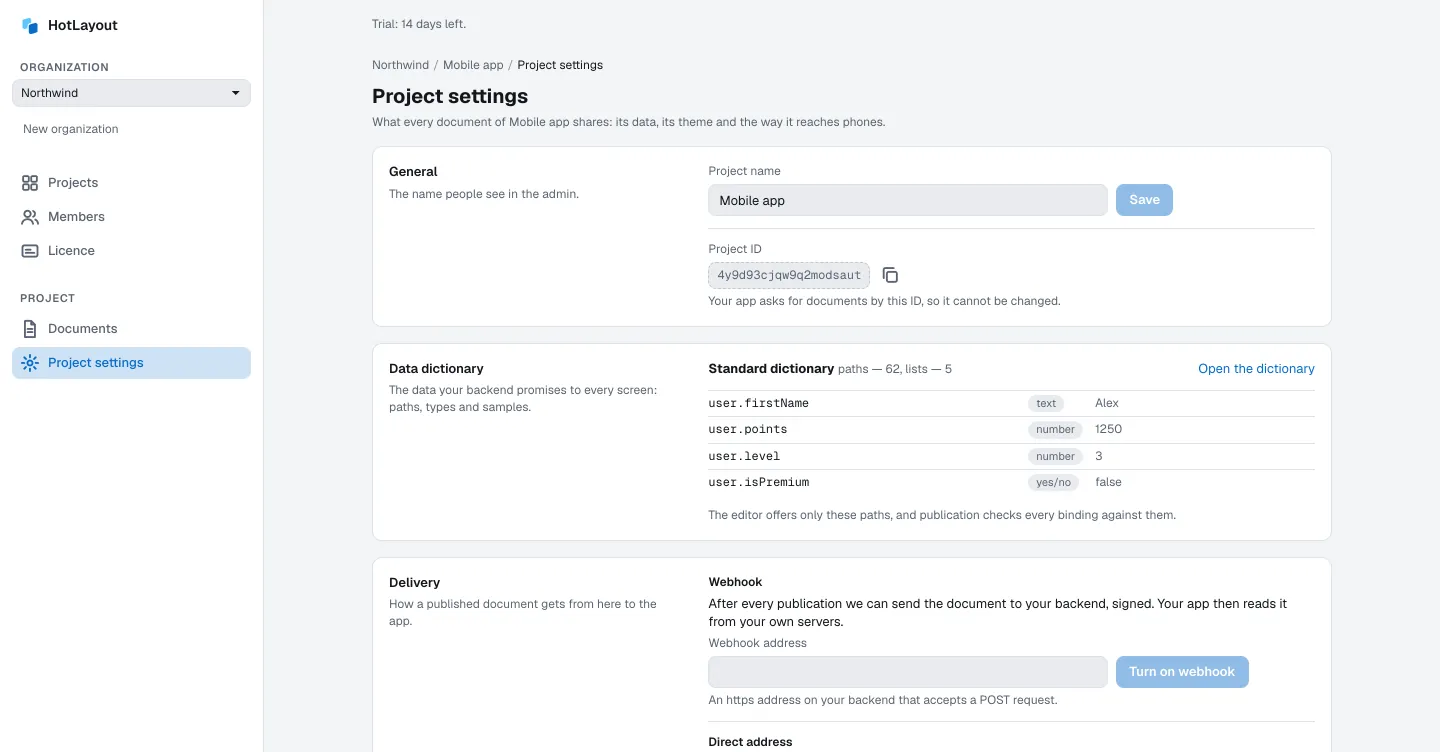Open Projects in the sidebar
This screenshot has width=1440, height=752.
(131, 183)
